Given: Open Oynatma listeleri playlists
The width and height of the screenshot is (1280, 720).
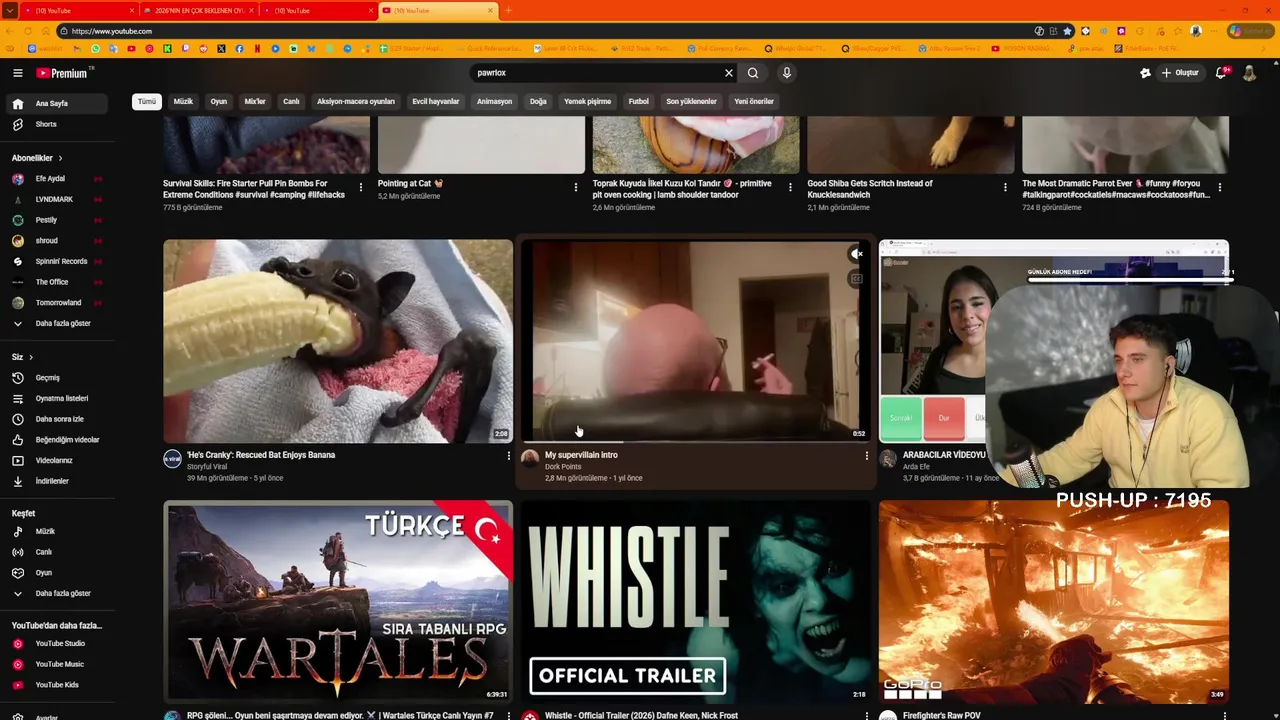Looking at the screenshot, I should pos(57,398).
